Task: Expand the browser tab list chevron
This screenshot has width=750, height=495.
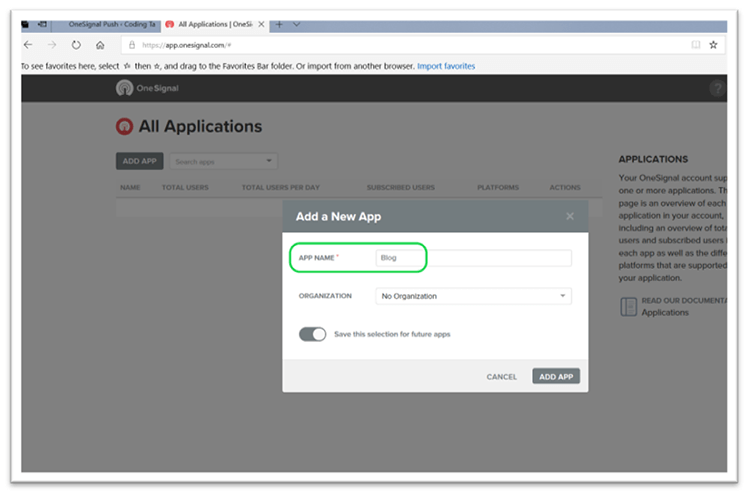Action: pyautogui.click(x=297, y=24)
